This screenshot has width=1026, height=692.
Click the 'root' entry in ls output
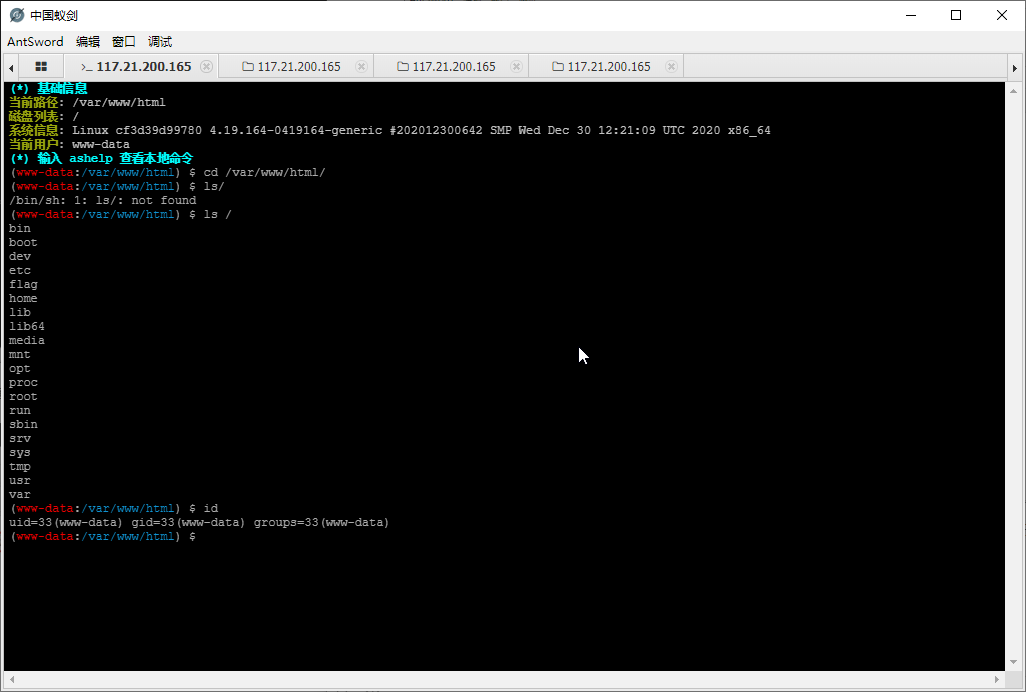pyautogui.click(x=24, y=396)
